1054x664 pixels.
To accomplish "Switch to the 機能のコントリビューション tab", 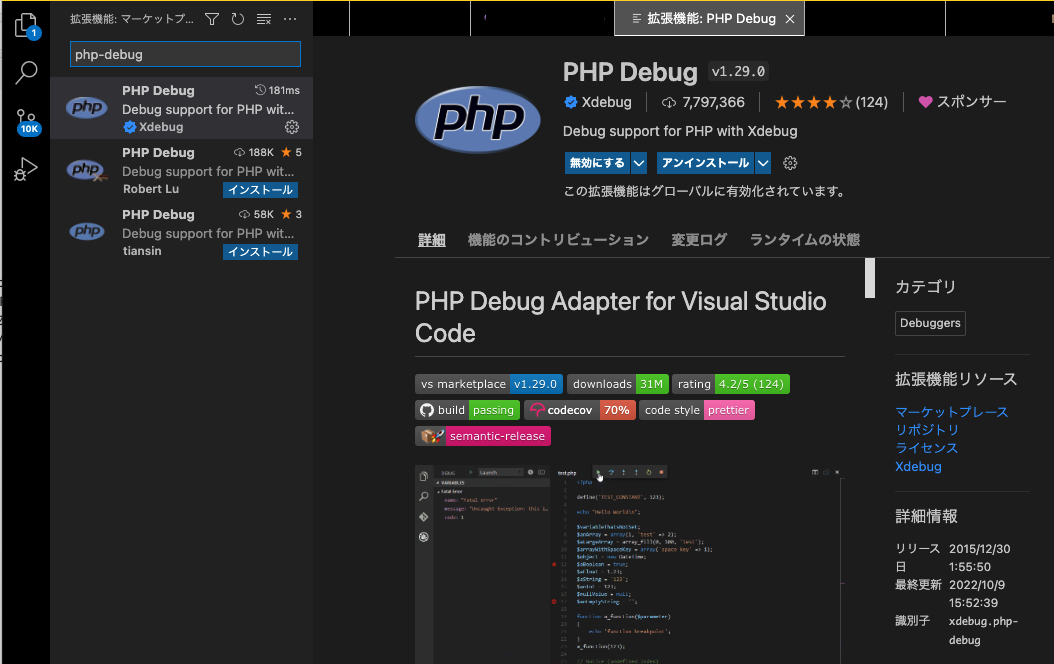I will (555, 239).
